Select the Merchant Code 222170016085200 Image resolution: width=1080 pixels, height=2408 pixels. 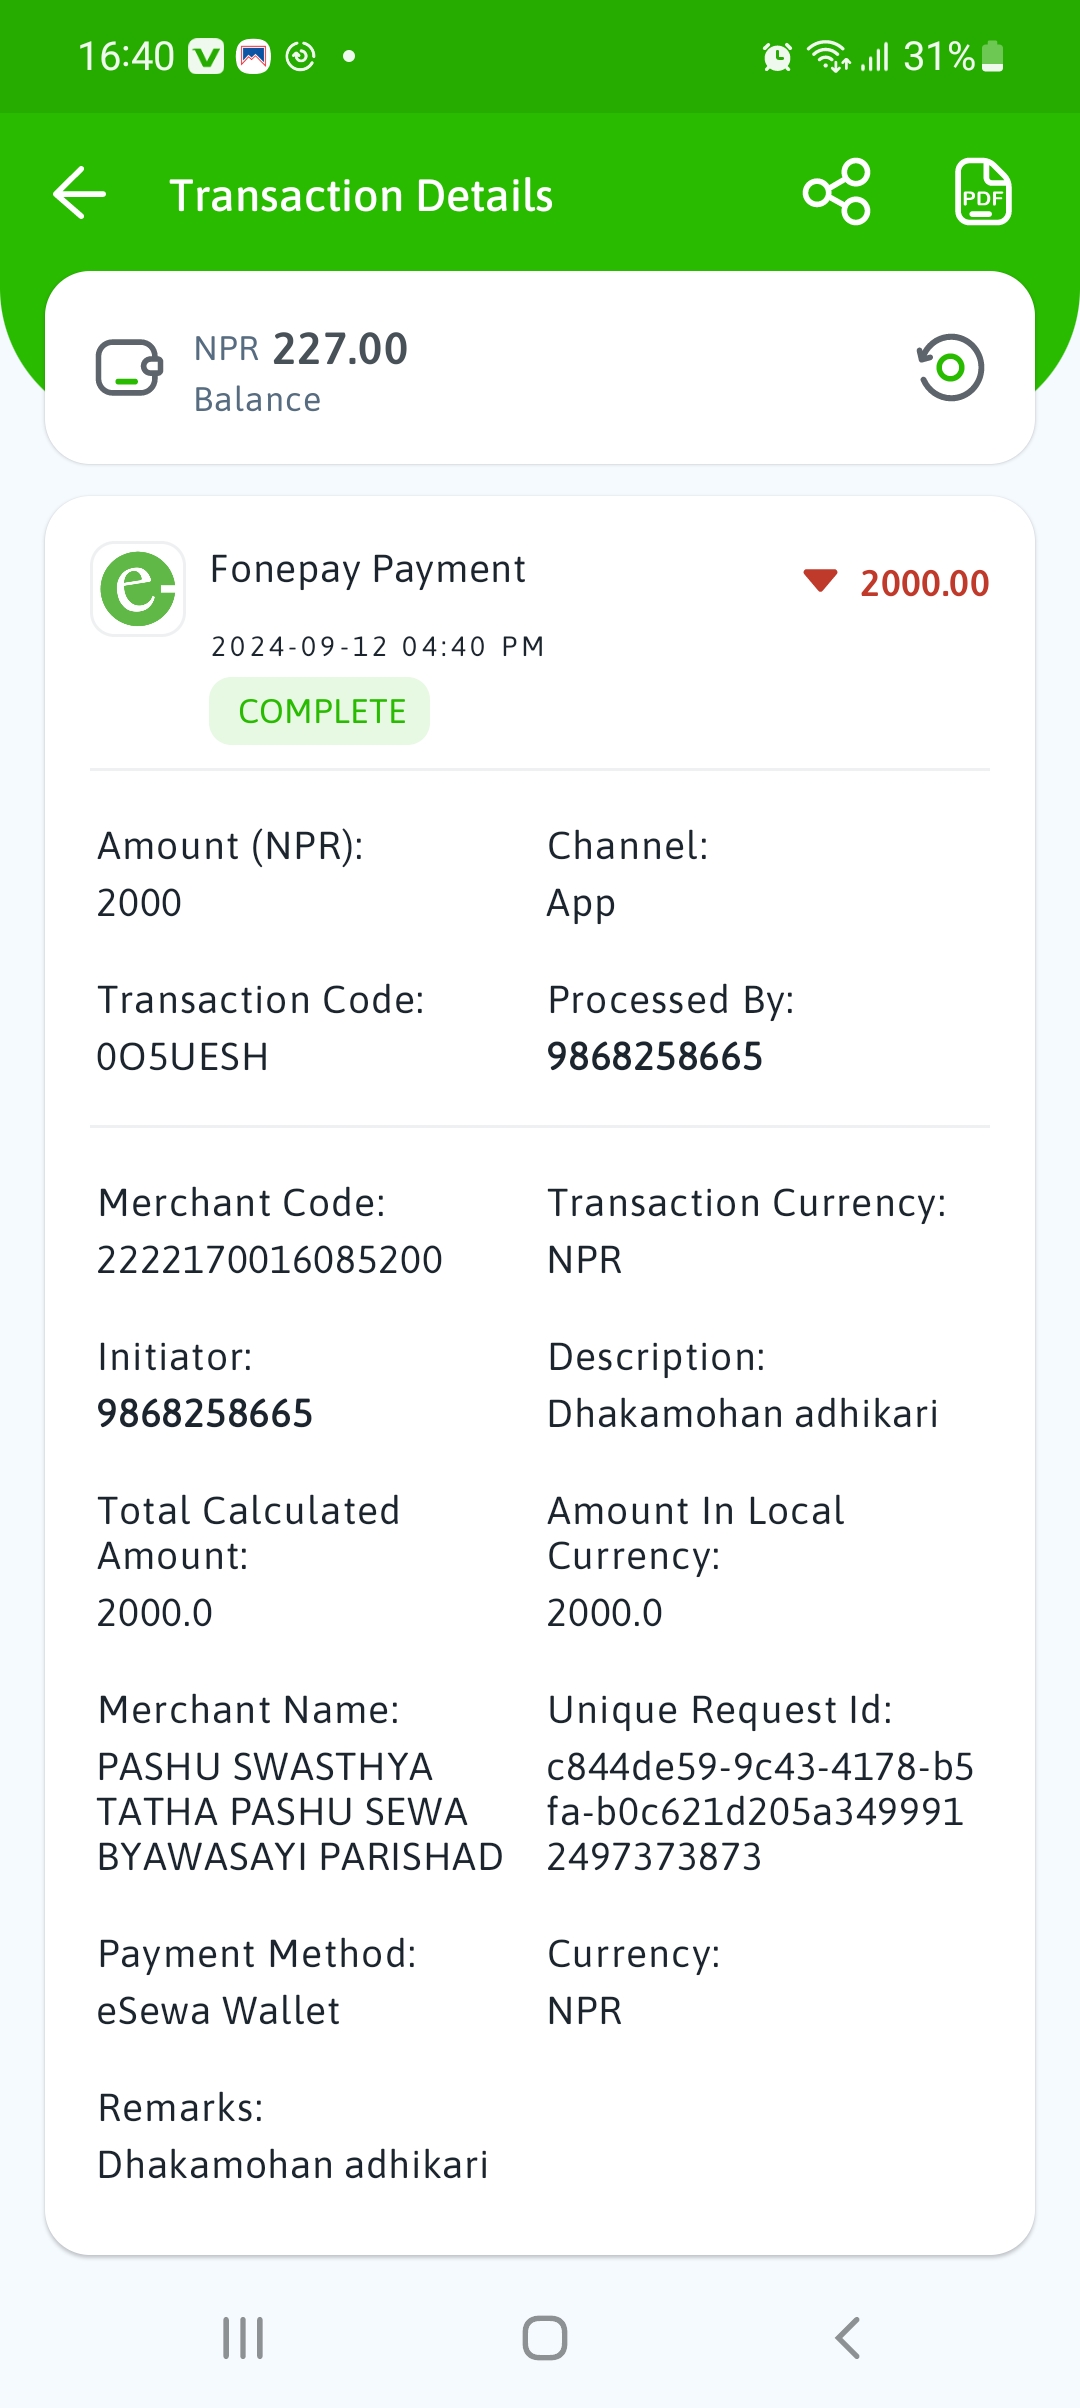pos(270,1260)
